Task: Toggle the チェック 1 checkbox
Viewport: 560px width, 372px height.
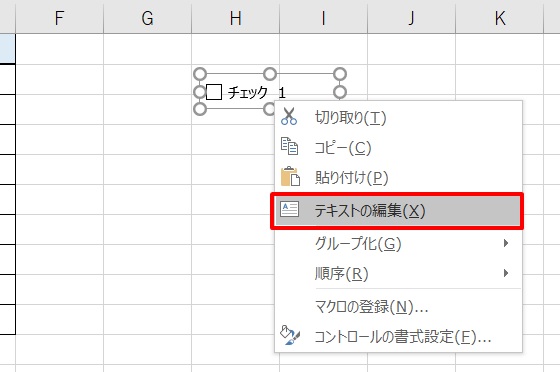Action: [214, 92]
